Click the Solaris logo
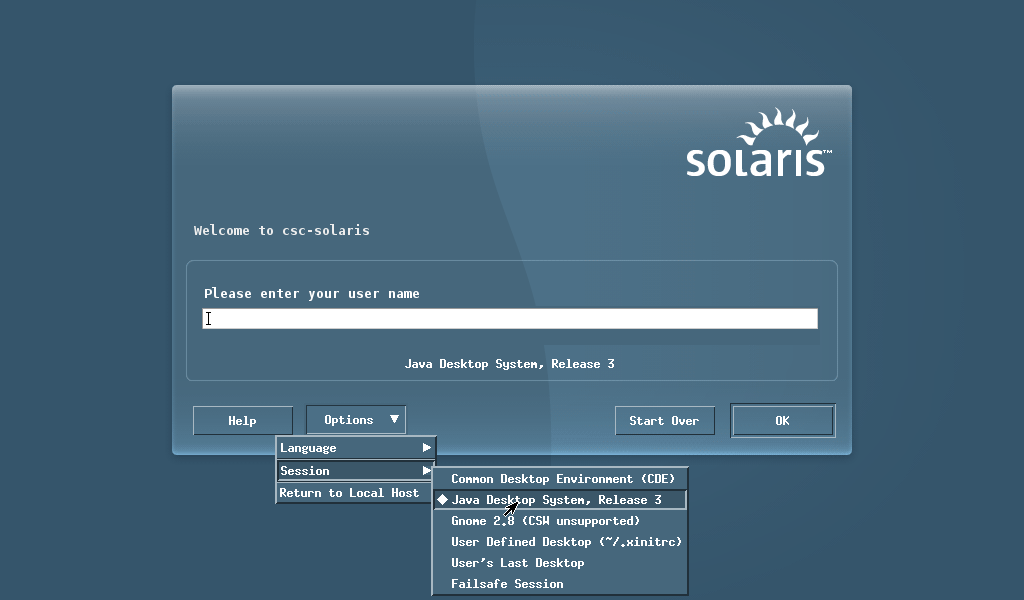Image resolution: width=1024 pixels, height=600 pixels. (x=759, y=142)
